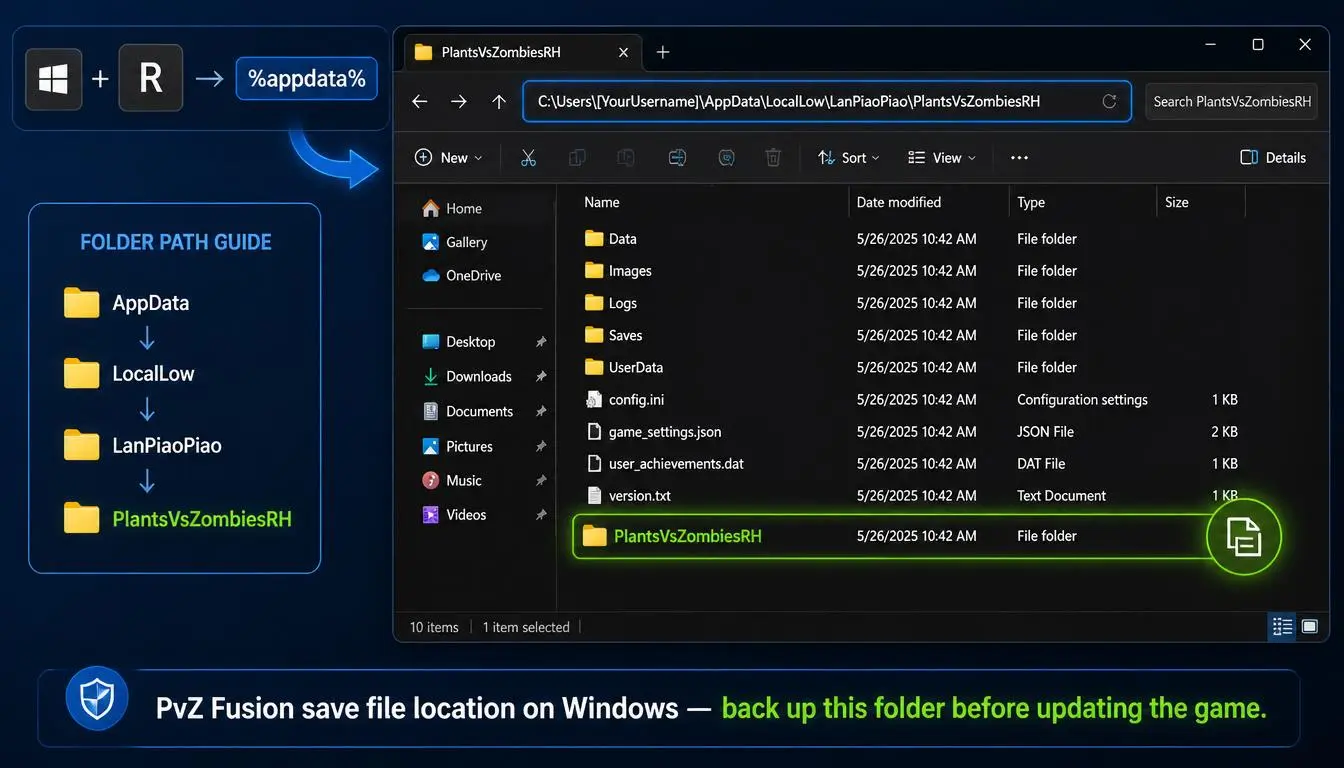
Task: Go up one folder level arrow
Action: coord(499,101)
